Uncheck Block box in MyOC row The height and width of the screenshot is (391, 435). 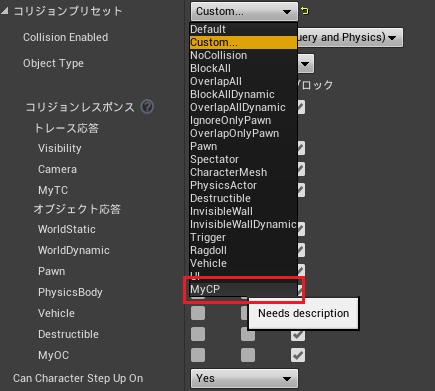coord(298,355)
